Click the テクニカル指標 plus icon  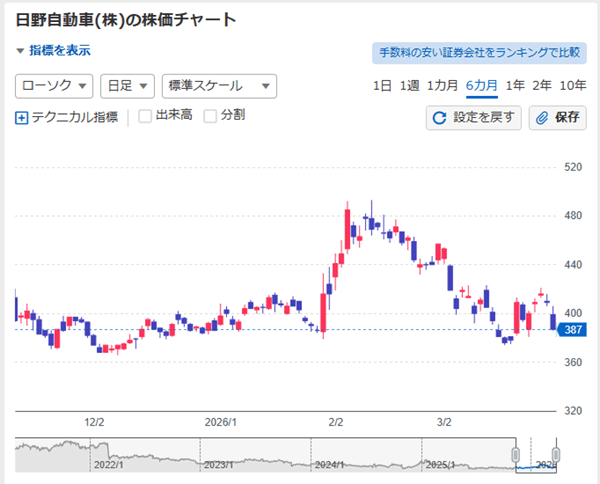[x=21, y=118]
